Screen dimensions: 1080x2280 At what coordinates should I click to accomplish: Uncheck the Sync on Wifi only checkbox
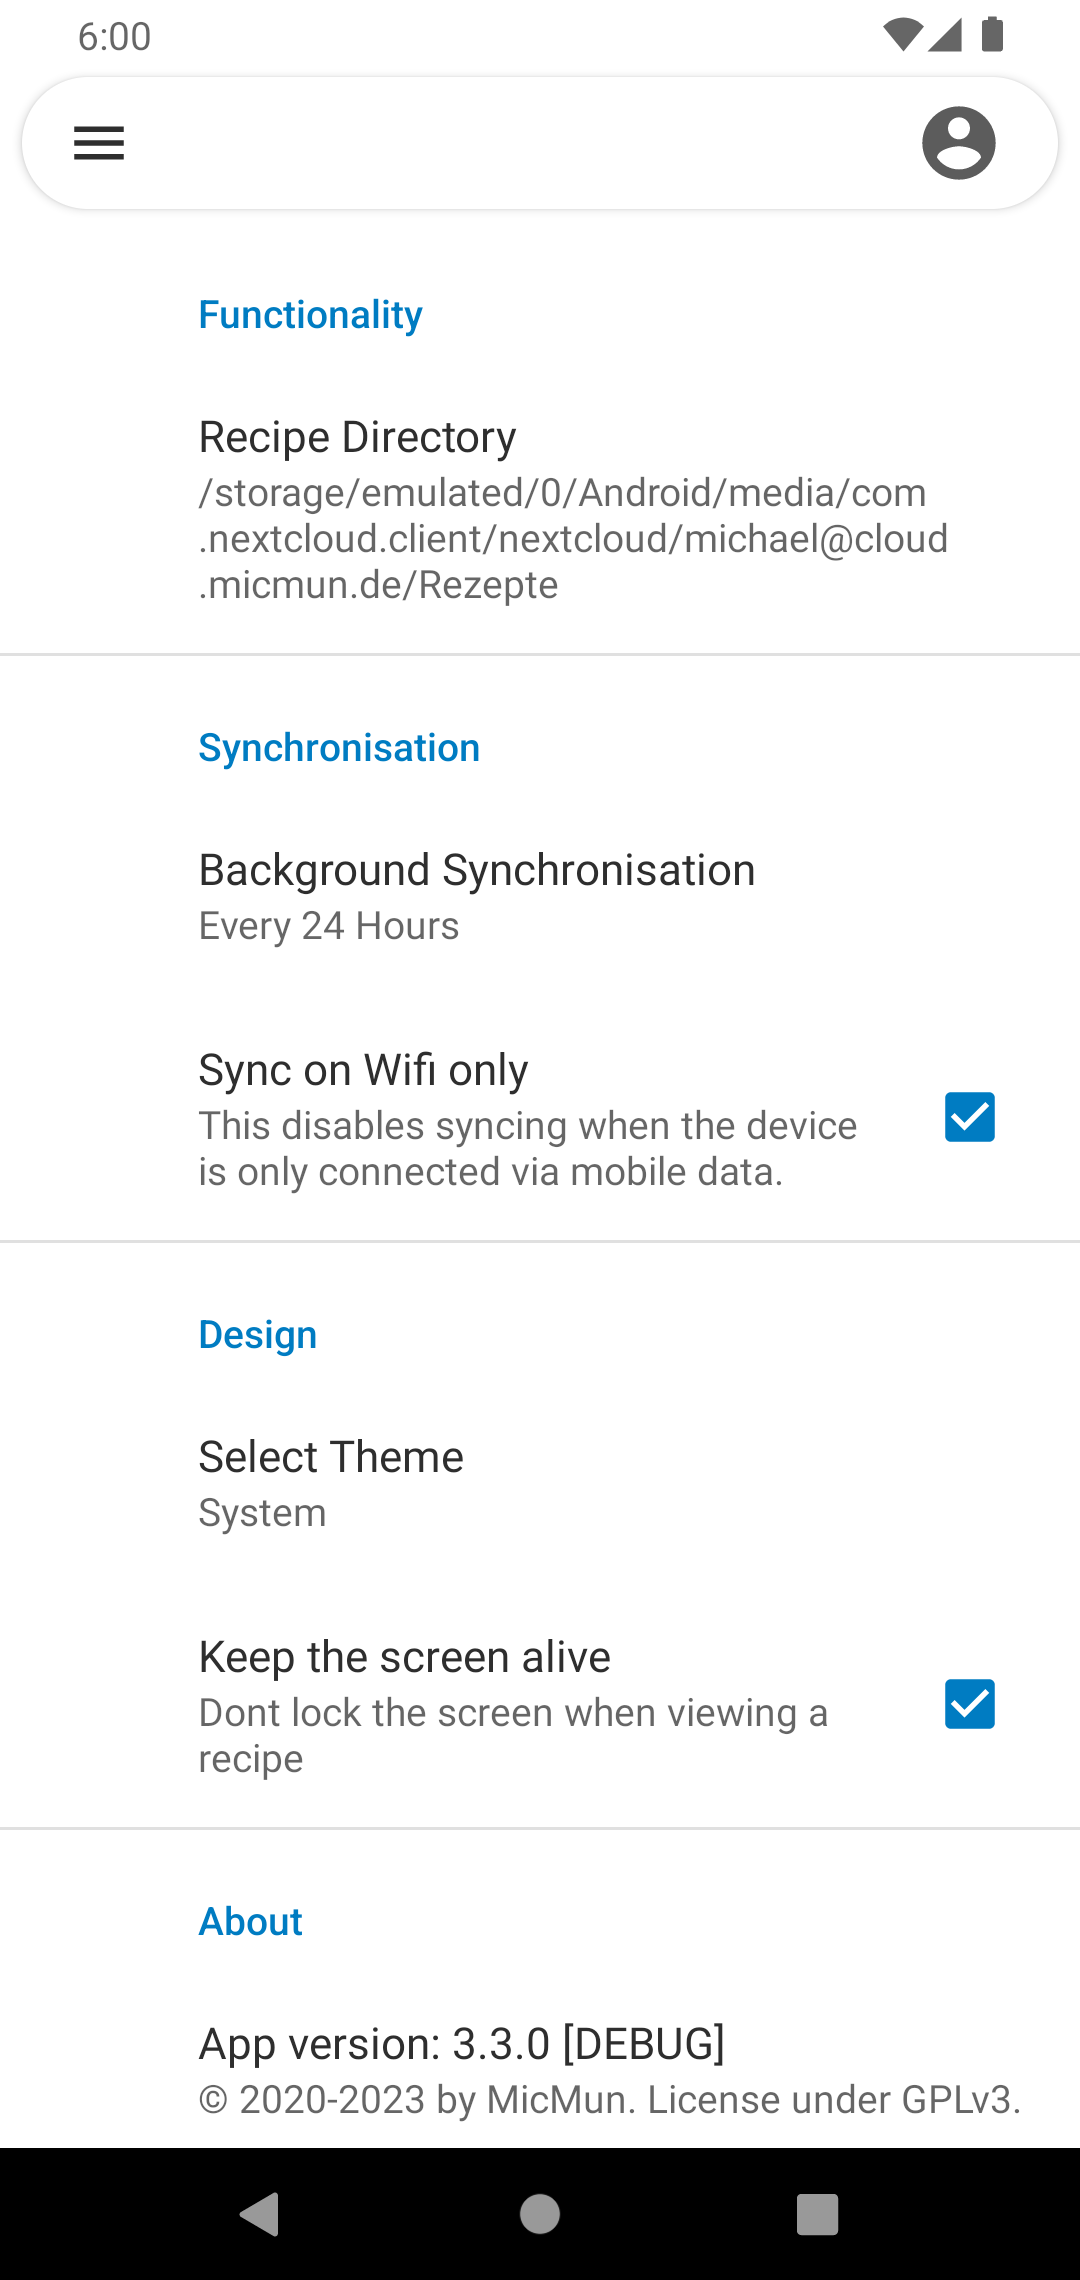tap(969, 1117)
